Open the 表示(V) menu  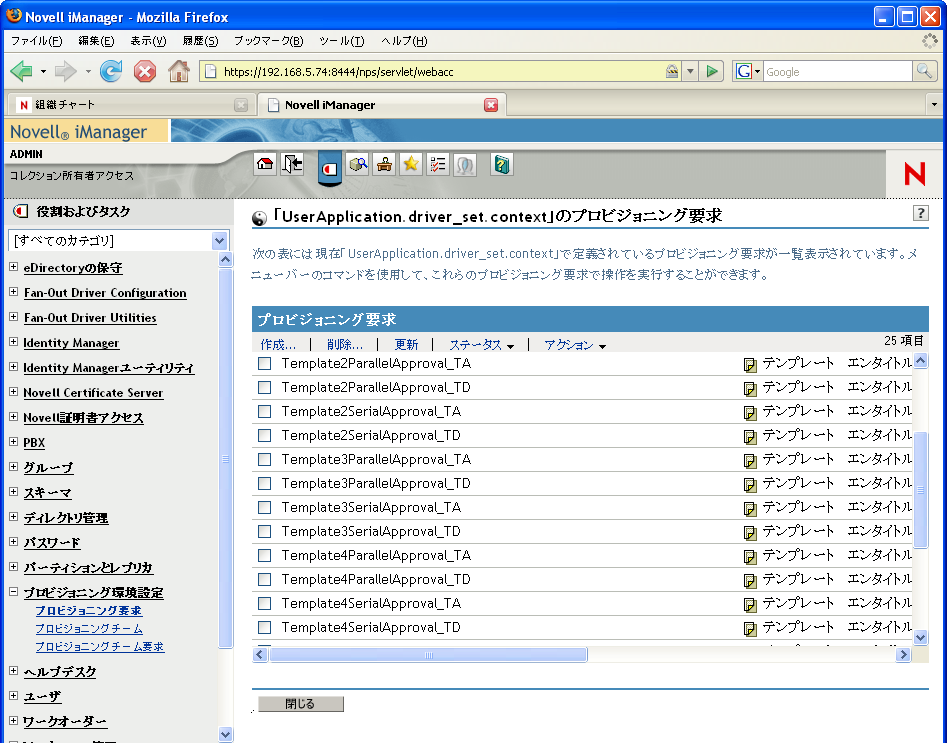(x=148, y=41)
